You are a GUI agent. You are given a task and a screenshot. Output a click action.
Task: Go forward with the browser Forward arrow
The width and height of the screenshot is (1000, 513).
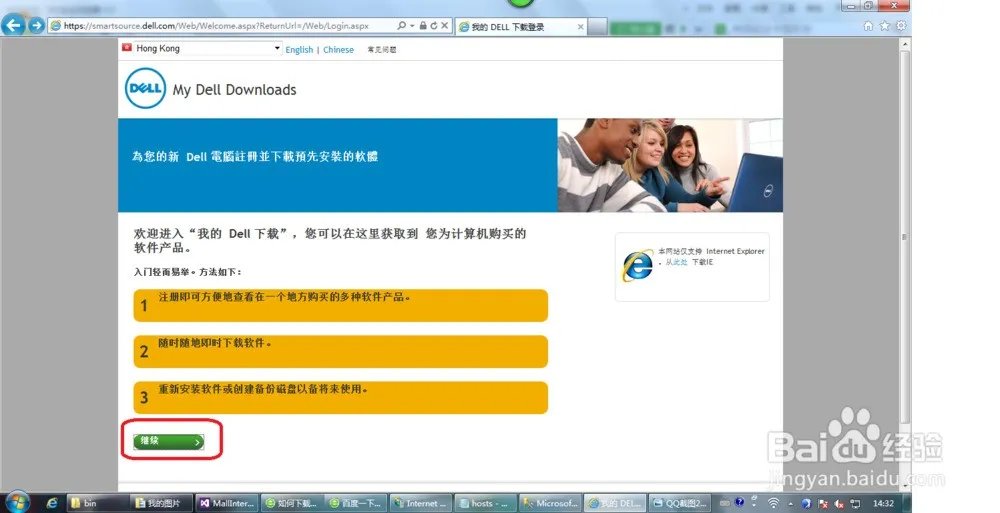[x=36, y=26]
